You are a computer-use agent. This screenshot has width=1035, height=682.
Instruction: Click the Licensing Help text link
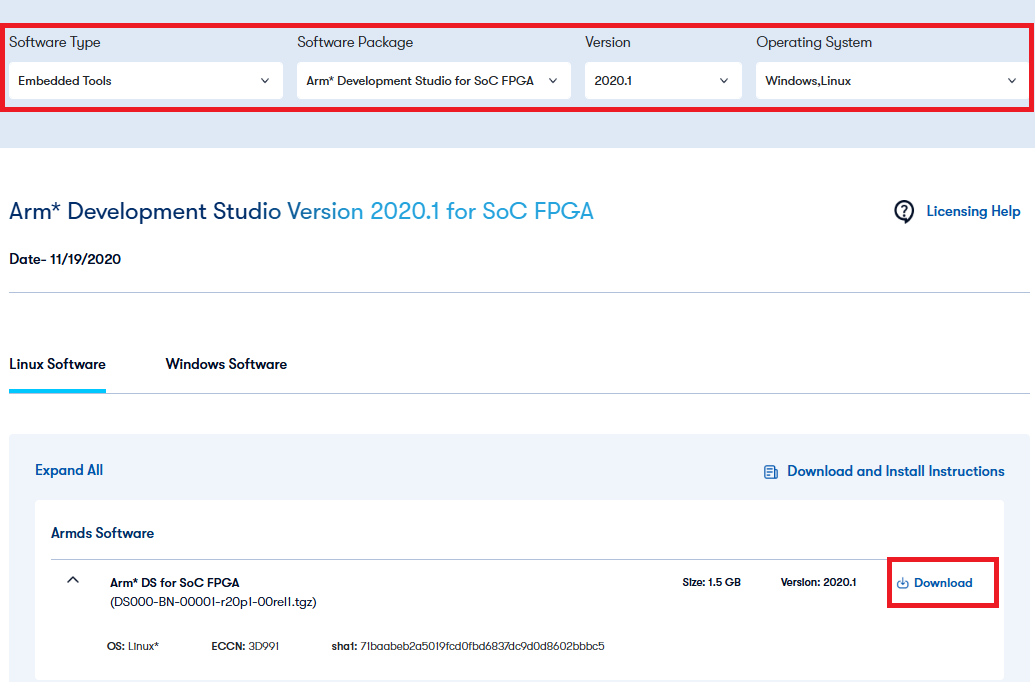pyautogui.click(x=973, y=211)
